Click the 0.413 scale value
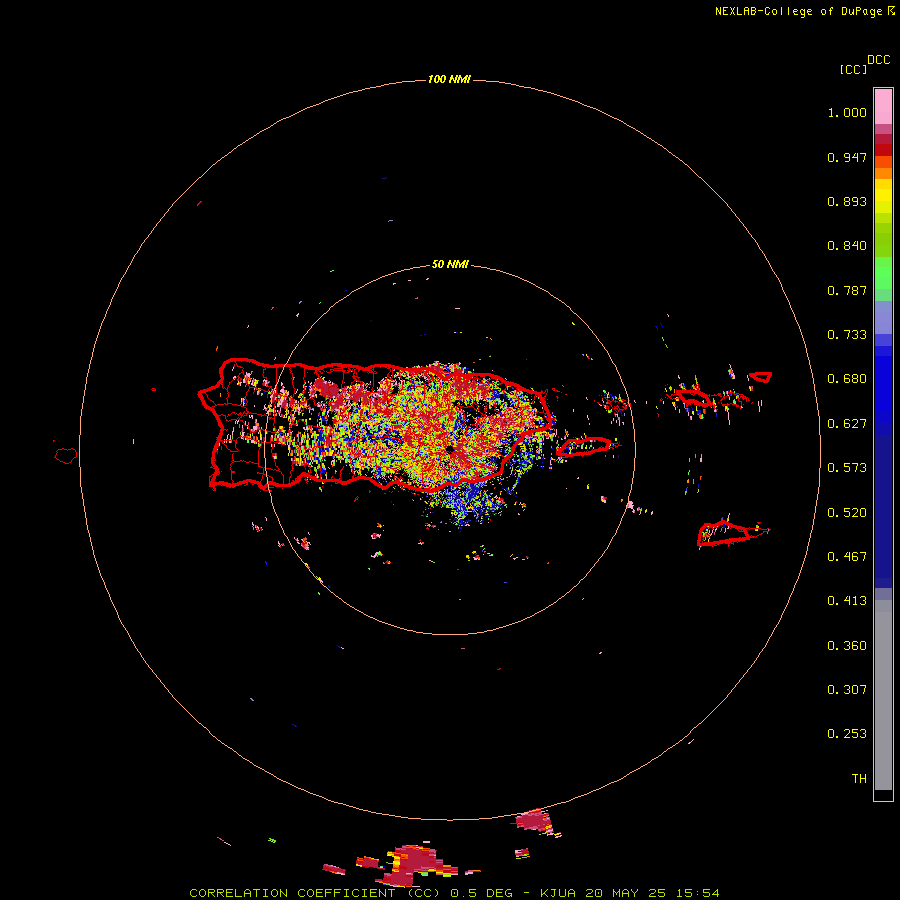The width and height of the screenshot is (900, 900). (x=847, y=601)
